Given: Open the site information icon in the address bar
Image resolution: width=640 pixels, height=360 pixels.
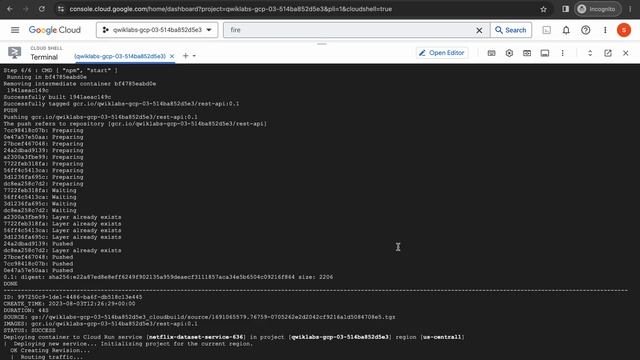Looking at the screenshot, I should tap(61, 9).
